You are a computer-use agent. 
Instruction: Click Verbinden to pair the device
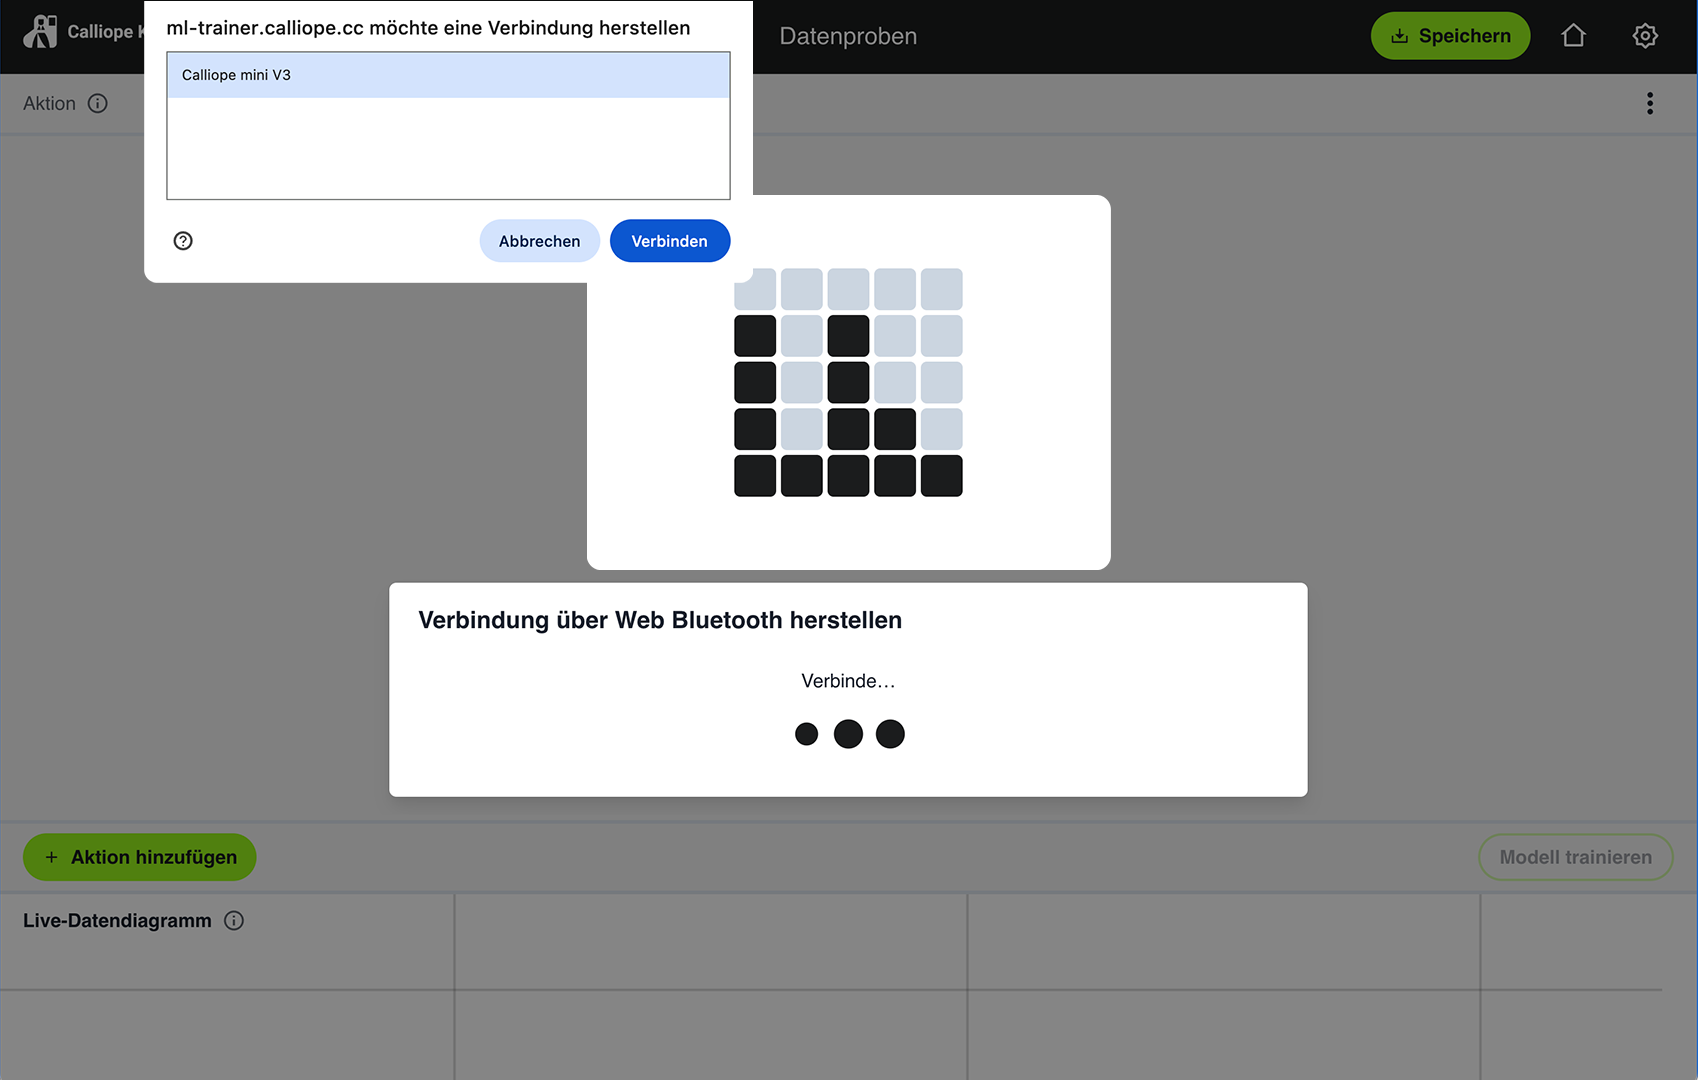pyautogui.click(x=669, y=241)
